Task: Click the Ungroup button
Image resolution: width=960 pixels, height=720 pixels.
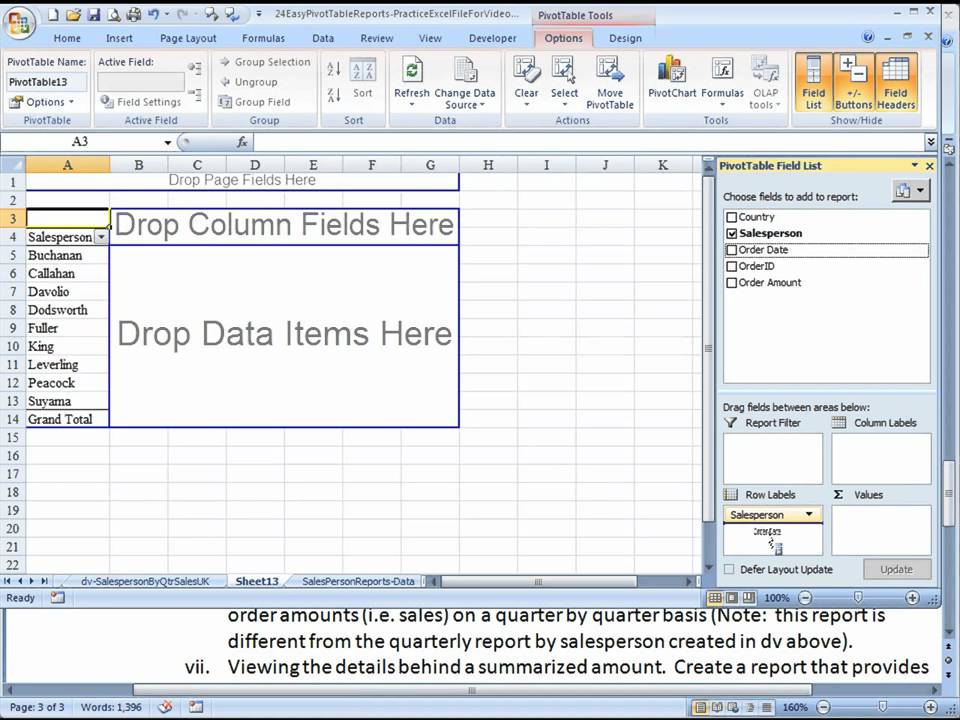Action: coord(249,82)
